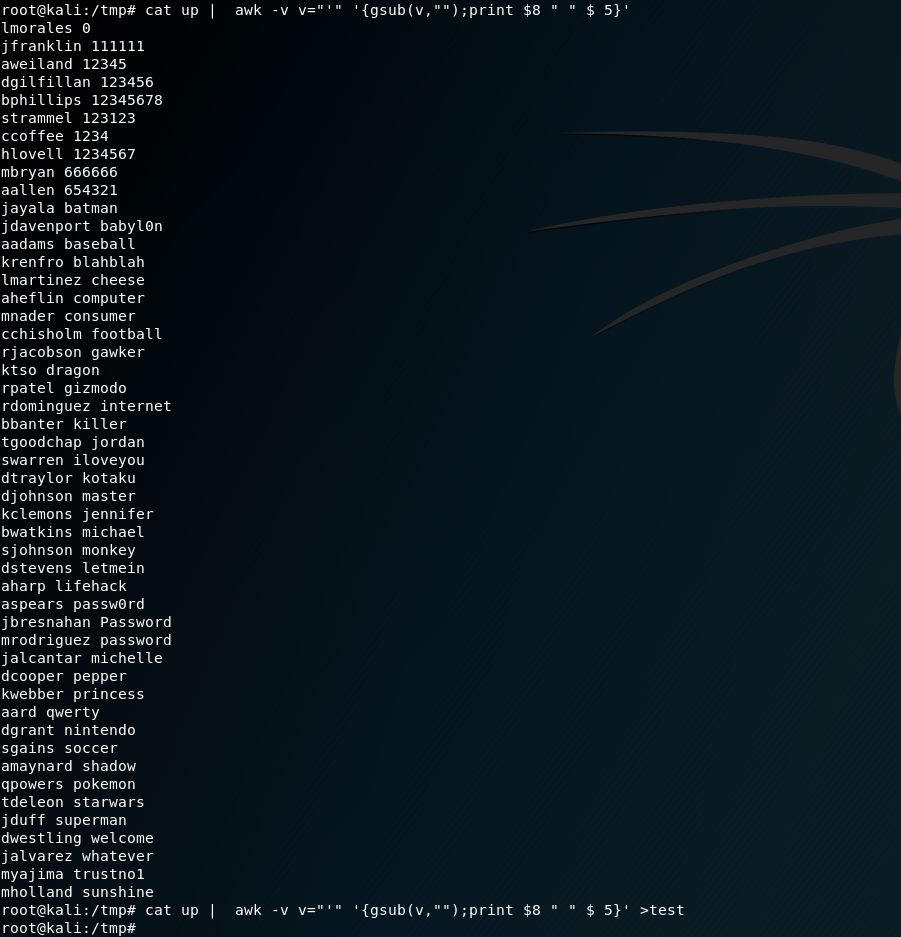Click on "sjohnson monkey"
Viewport: 901px width, 937px height.
click(69, 550)
